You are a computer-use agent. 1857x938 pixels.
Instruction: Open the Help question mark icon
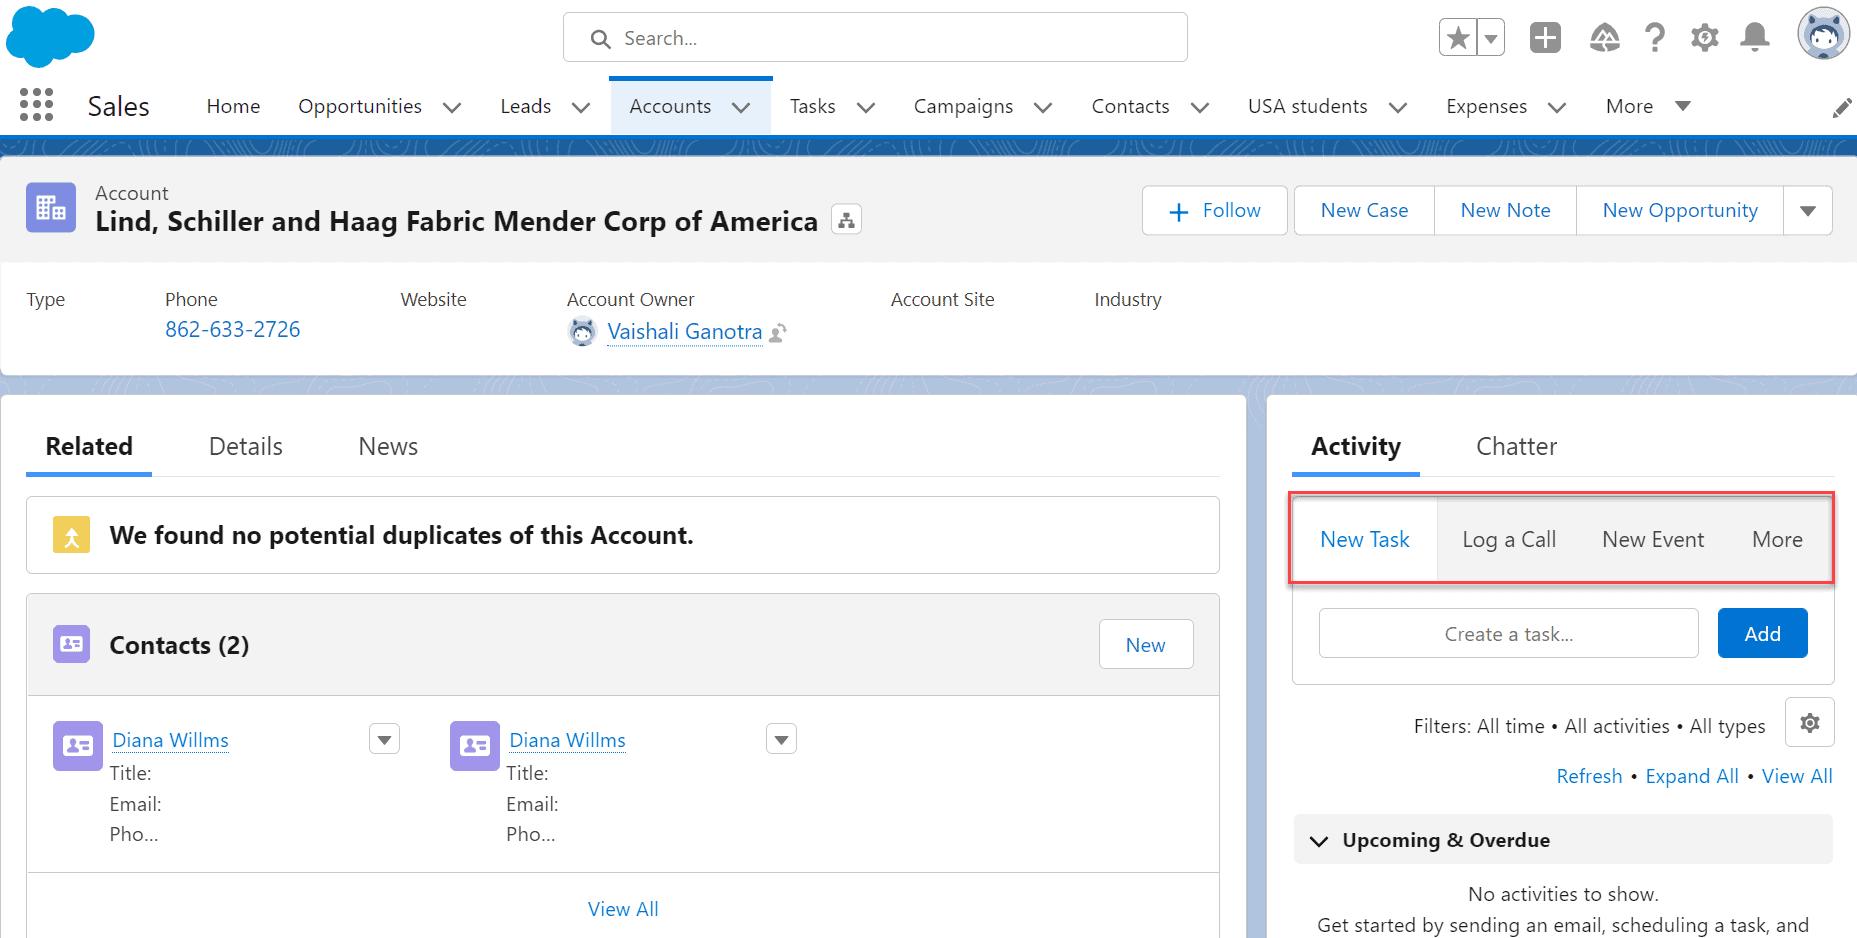tap(1655, 39)
